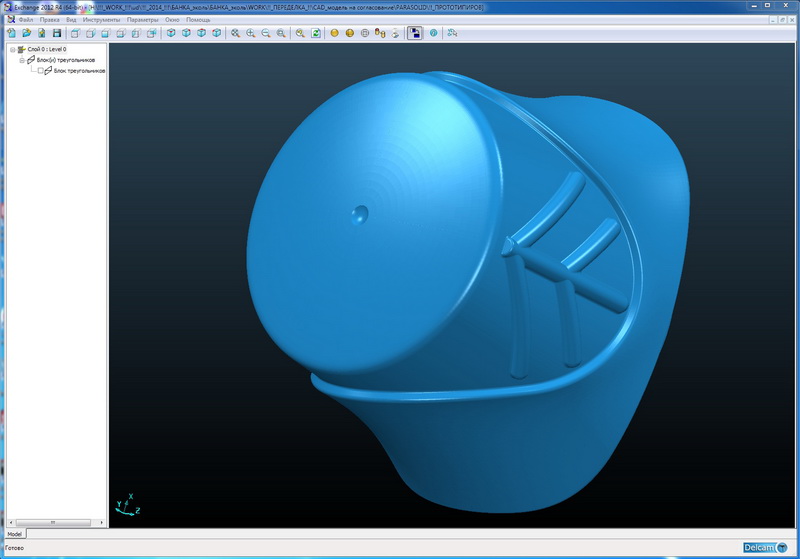Open the Окно menu

pos(172,20)
